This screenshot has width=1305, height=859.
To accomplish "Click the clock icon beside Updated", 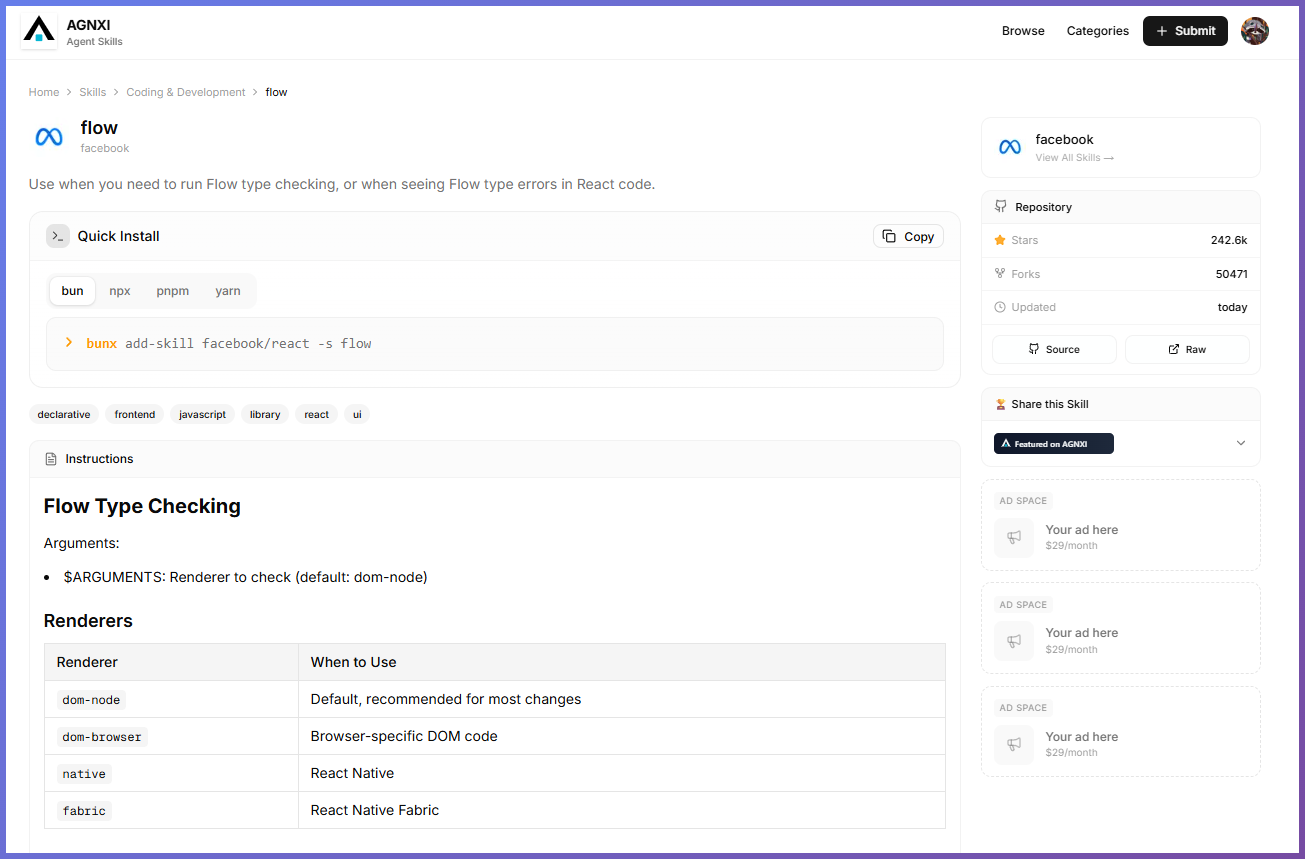I will click(x=1000, y=307).
